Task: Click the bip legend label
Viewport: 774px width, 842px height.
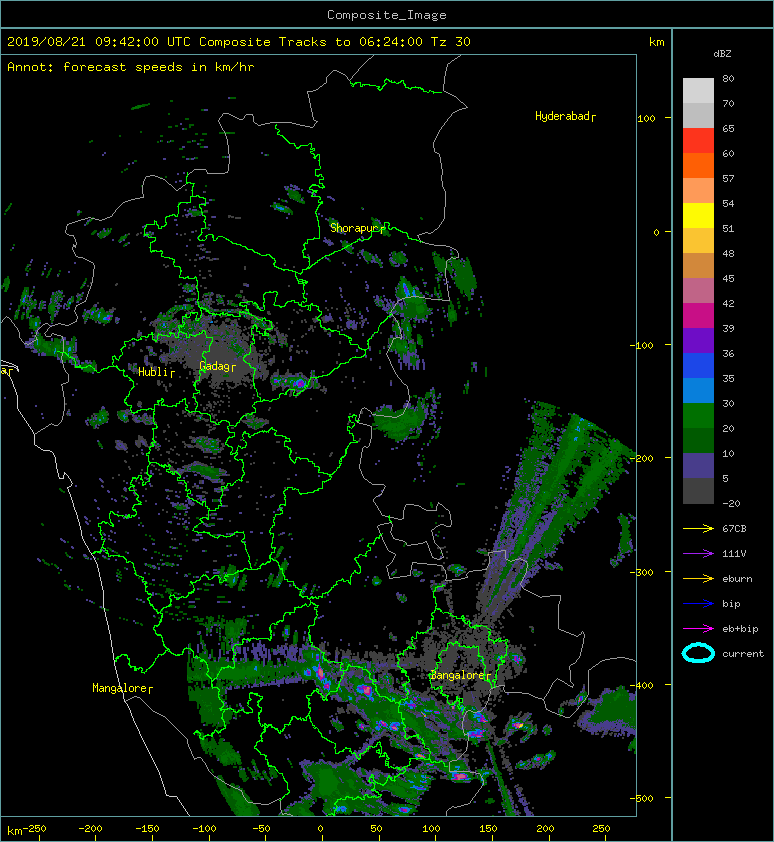Action: click(731, 604)
